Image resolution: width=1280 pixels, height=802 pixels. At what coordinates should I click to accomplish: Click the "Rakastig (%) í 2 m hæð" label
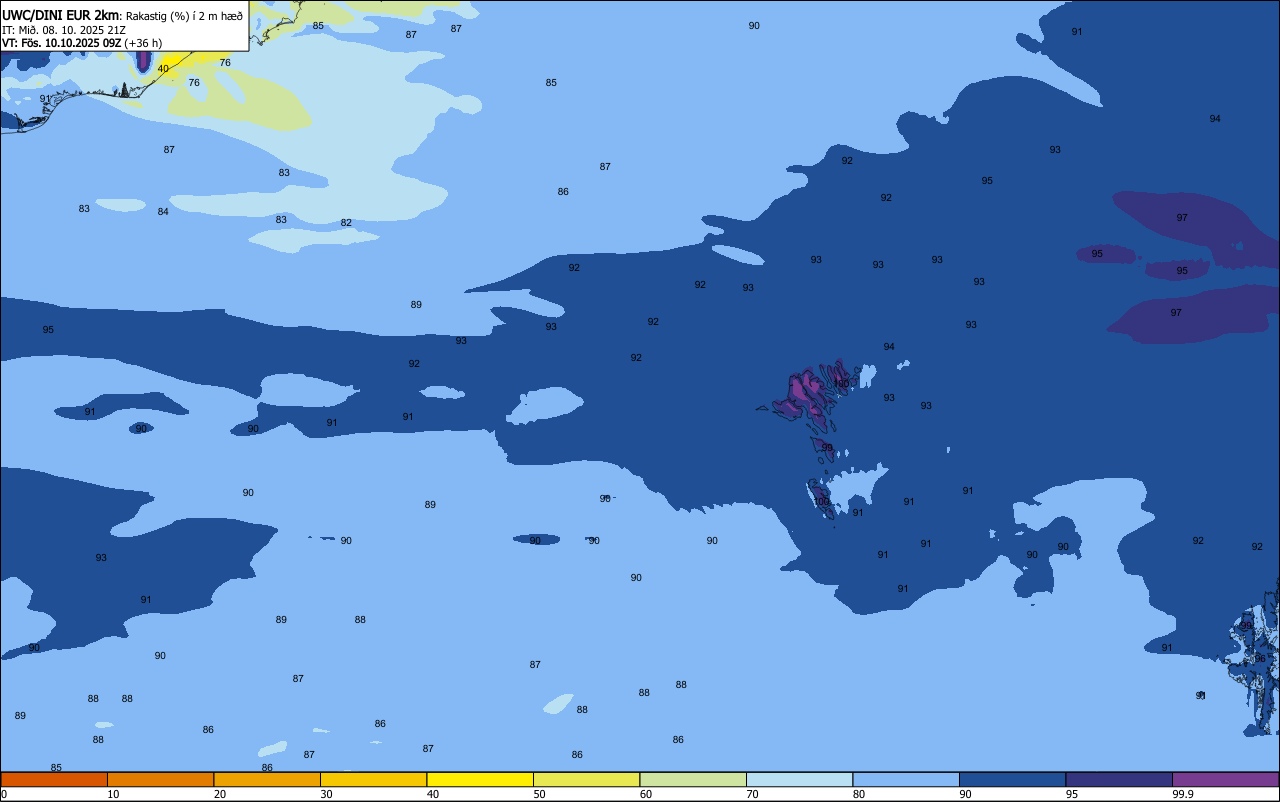point(184,16)
